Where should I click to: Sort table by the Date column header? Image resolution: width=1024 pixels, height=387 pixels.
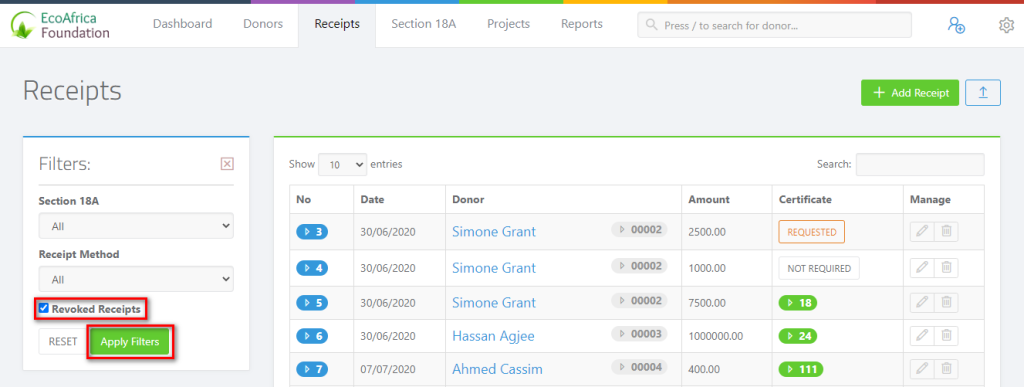pyautogui.click(x=399, y=200)
